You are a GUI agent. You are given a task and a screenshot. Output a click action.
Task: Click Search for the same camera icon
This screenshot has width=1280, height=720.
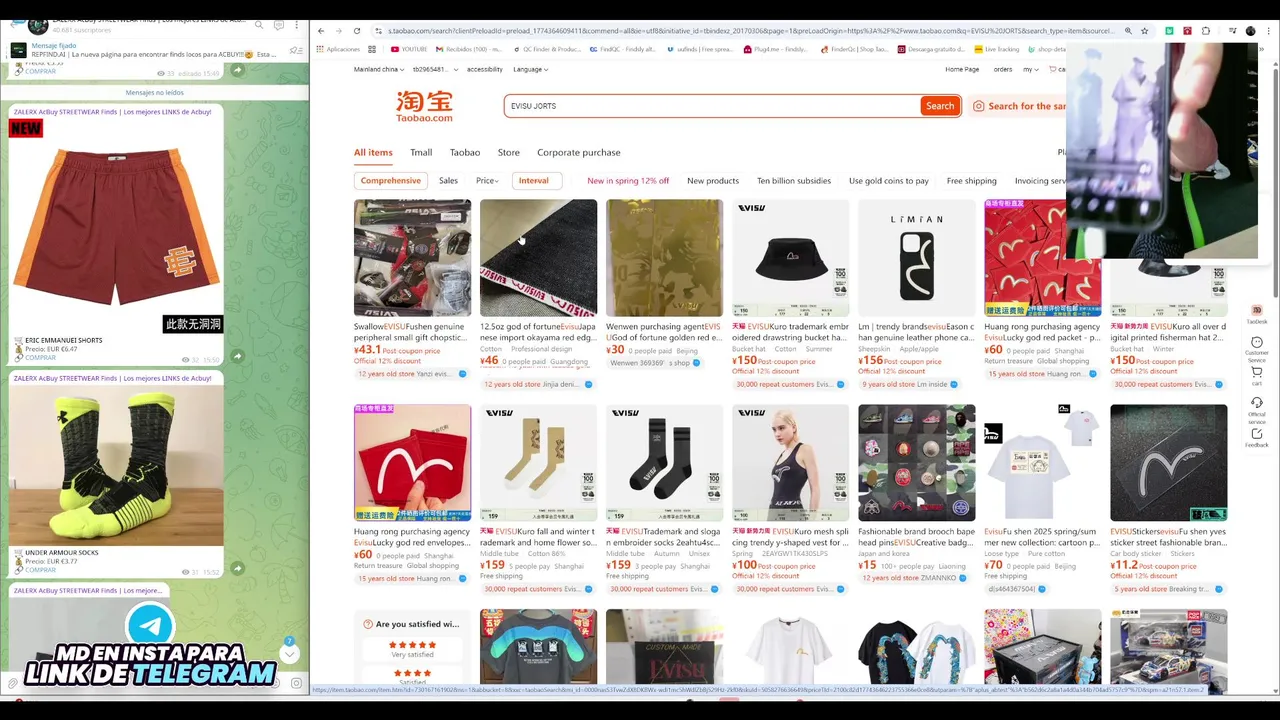tap(978, 106)
